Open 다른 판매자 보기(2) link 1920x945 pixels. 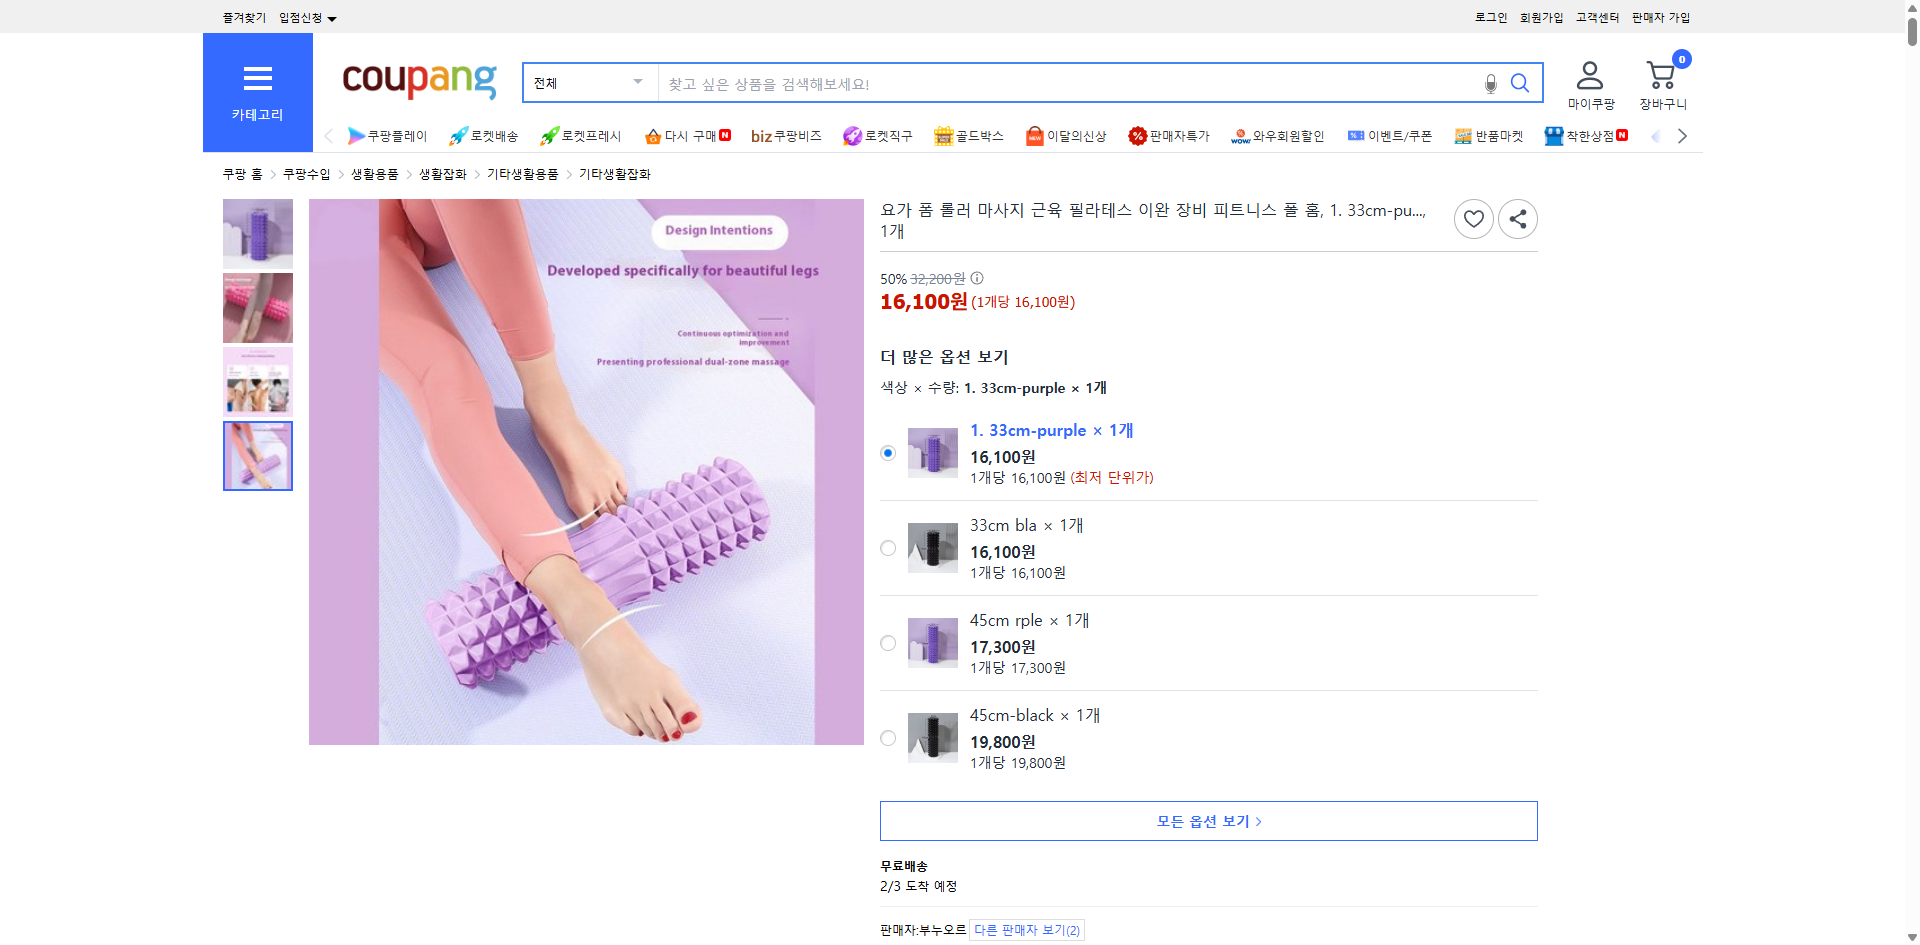click(x=1027, y=929)
